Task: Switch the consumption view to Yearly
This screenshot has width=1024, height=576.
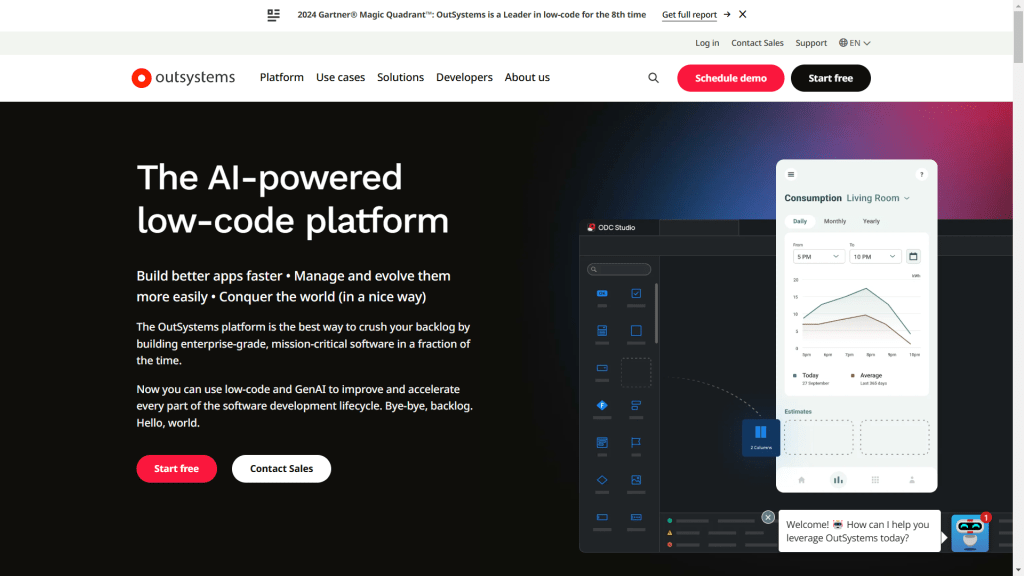Action: click(871, 220)
